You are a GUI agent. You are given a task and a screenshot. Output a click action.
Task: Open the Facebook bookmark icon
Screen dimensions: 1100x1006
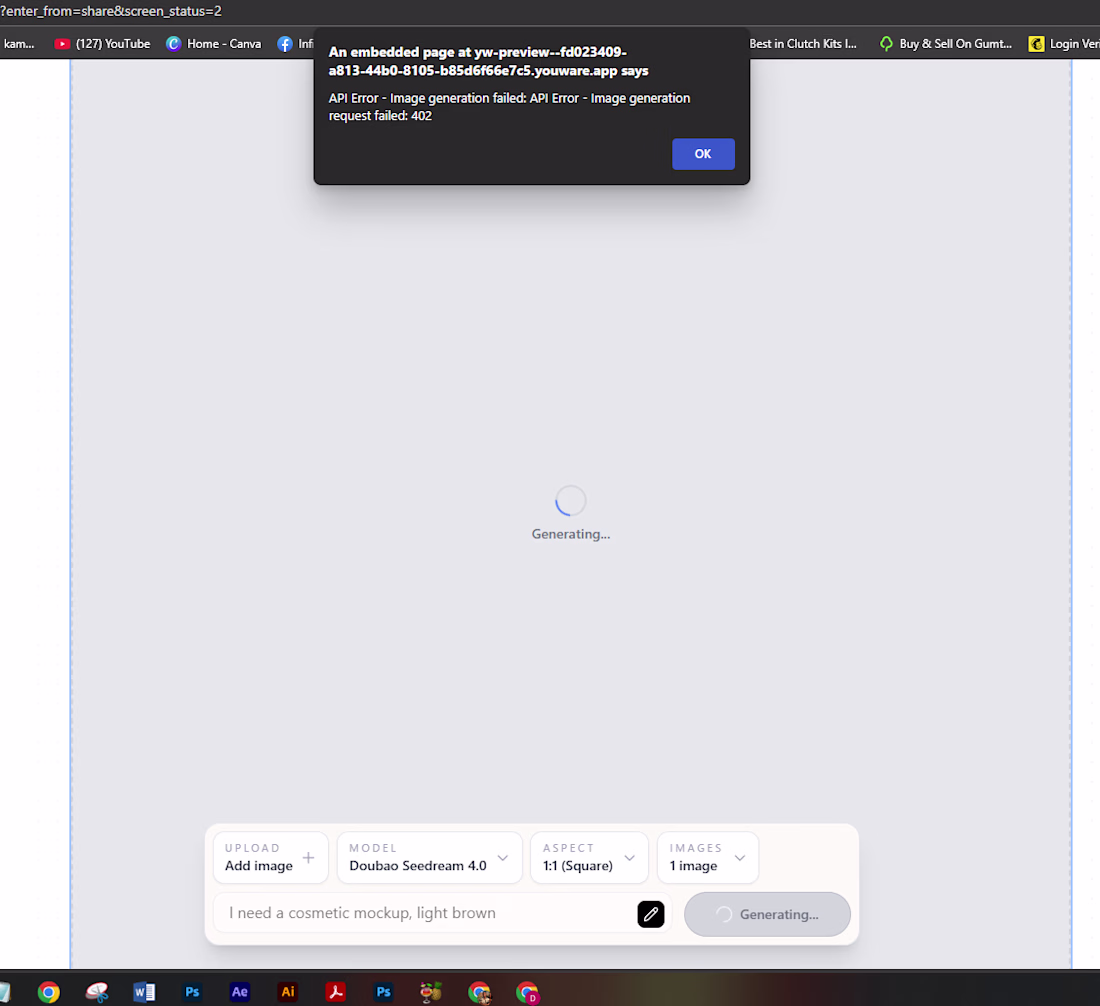[x=285, y=43]
